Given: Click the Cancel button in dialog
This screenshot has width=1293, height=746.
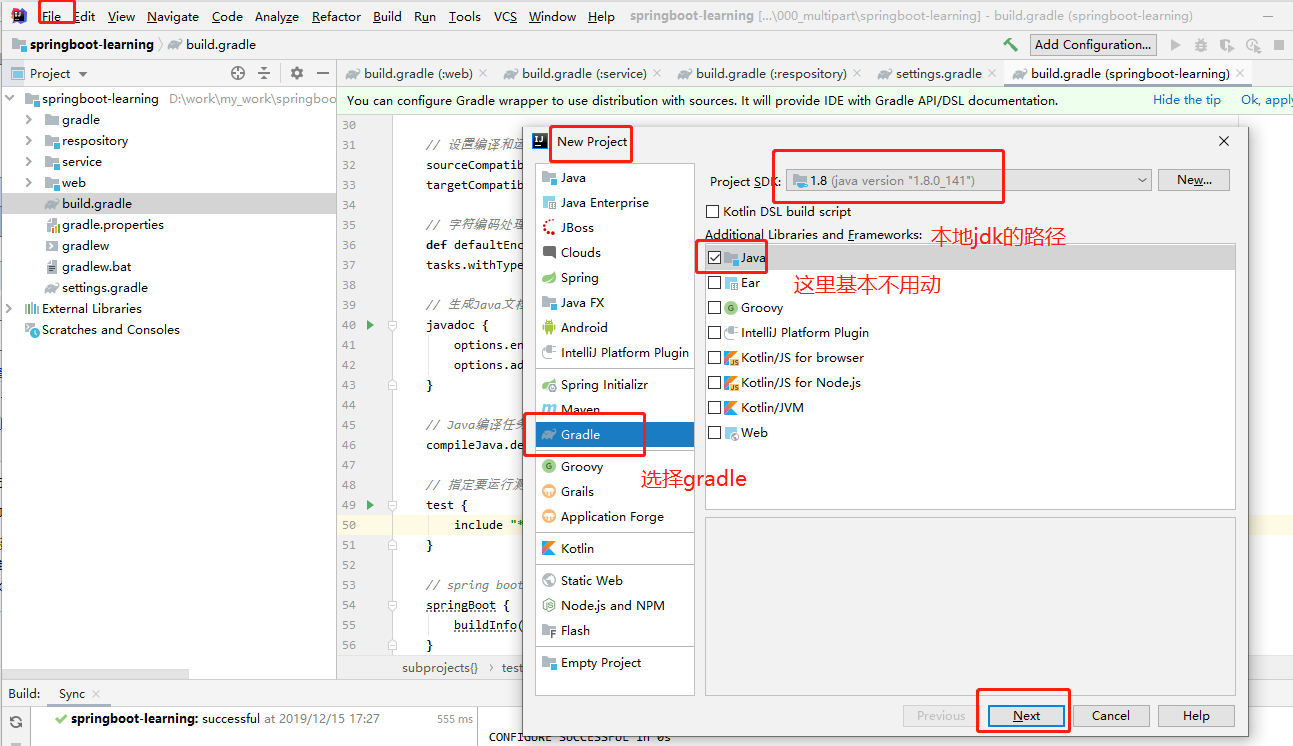Looking at the screenshot, I should (1110, 715).
